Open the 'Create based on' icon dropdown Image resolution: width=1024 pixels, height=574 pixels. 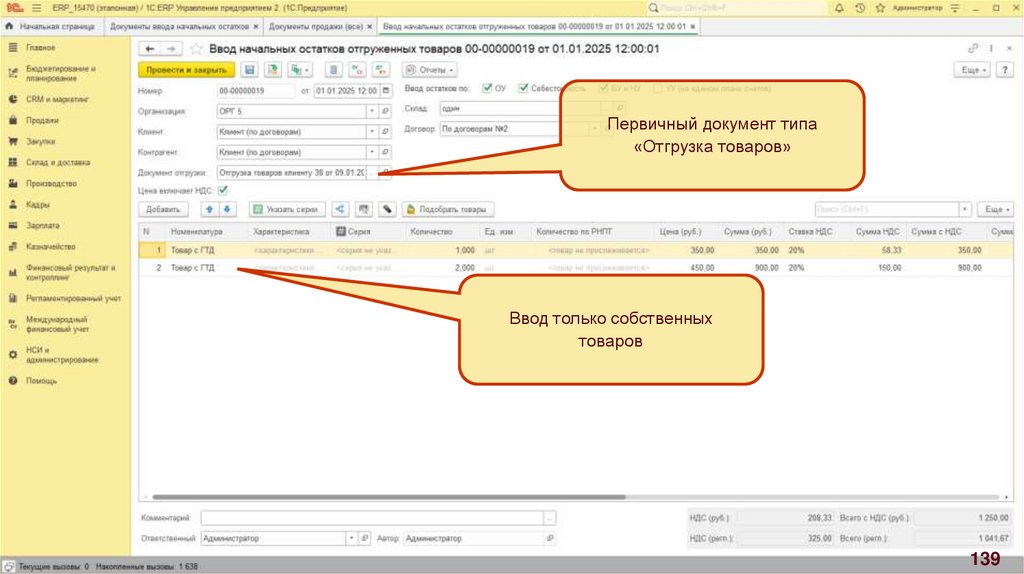point(300,70)
